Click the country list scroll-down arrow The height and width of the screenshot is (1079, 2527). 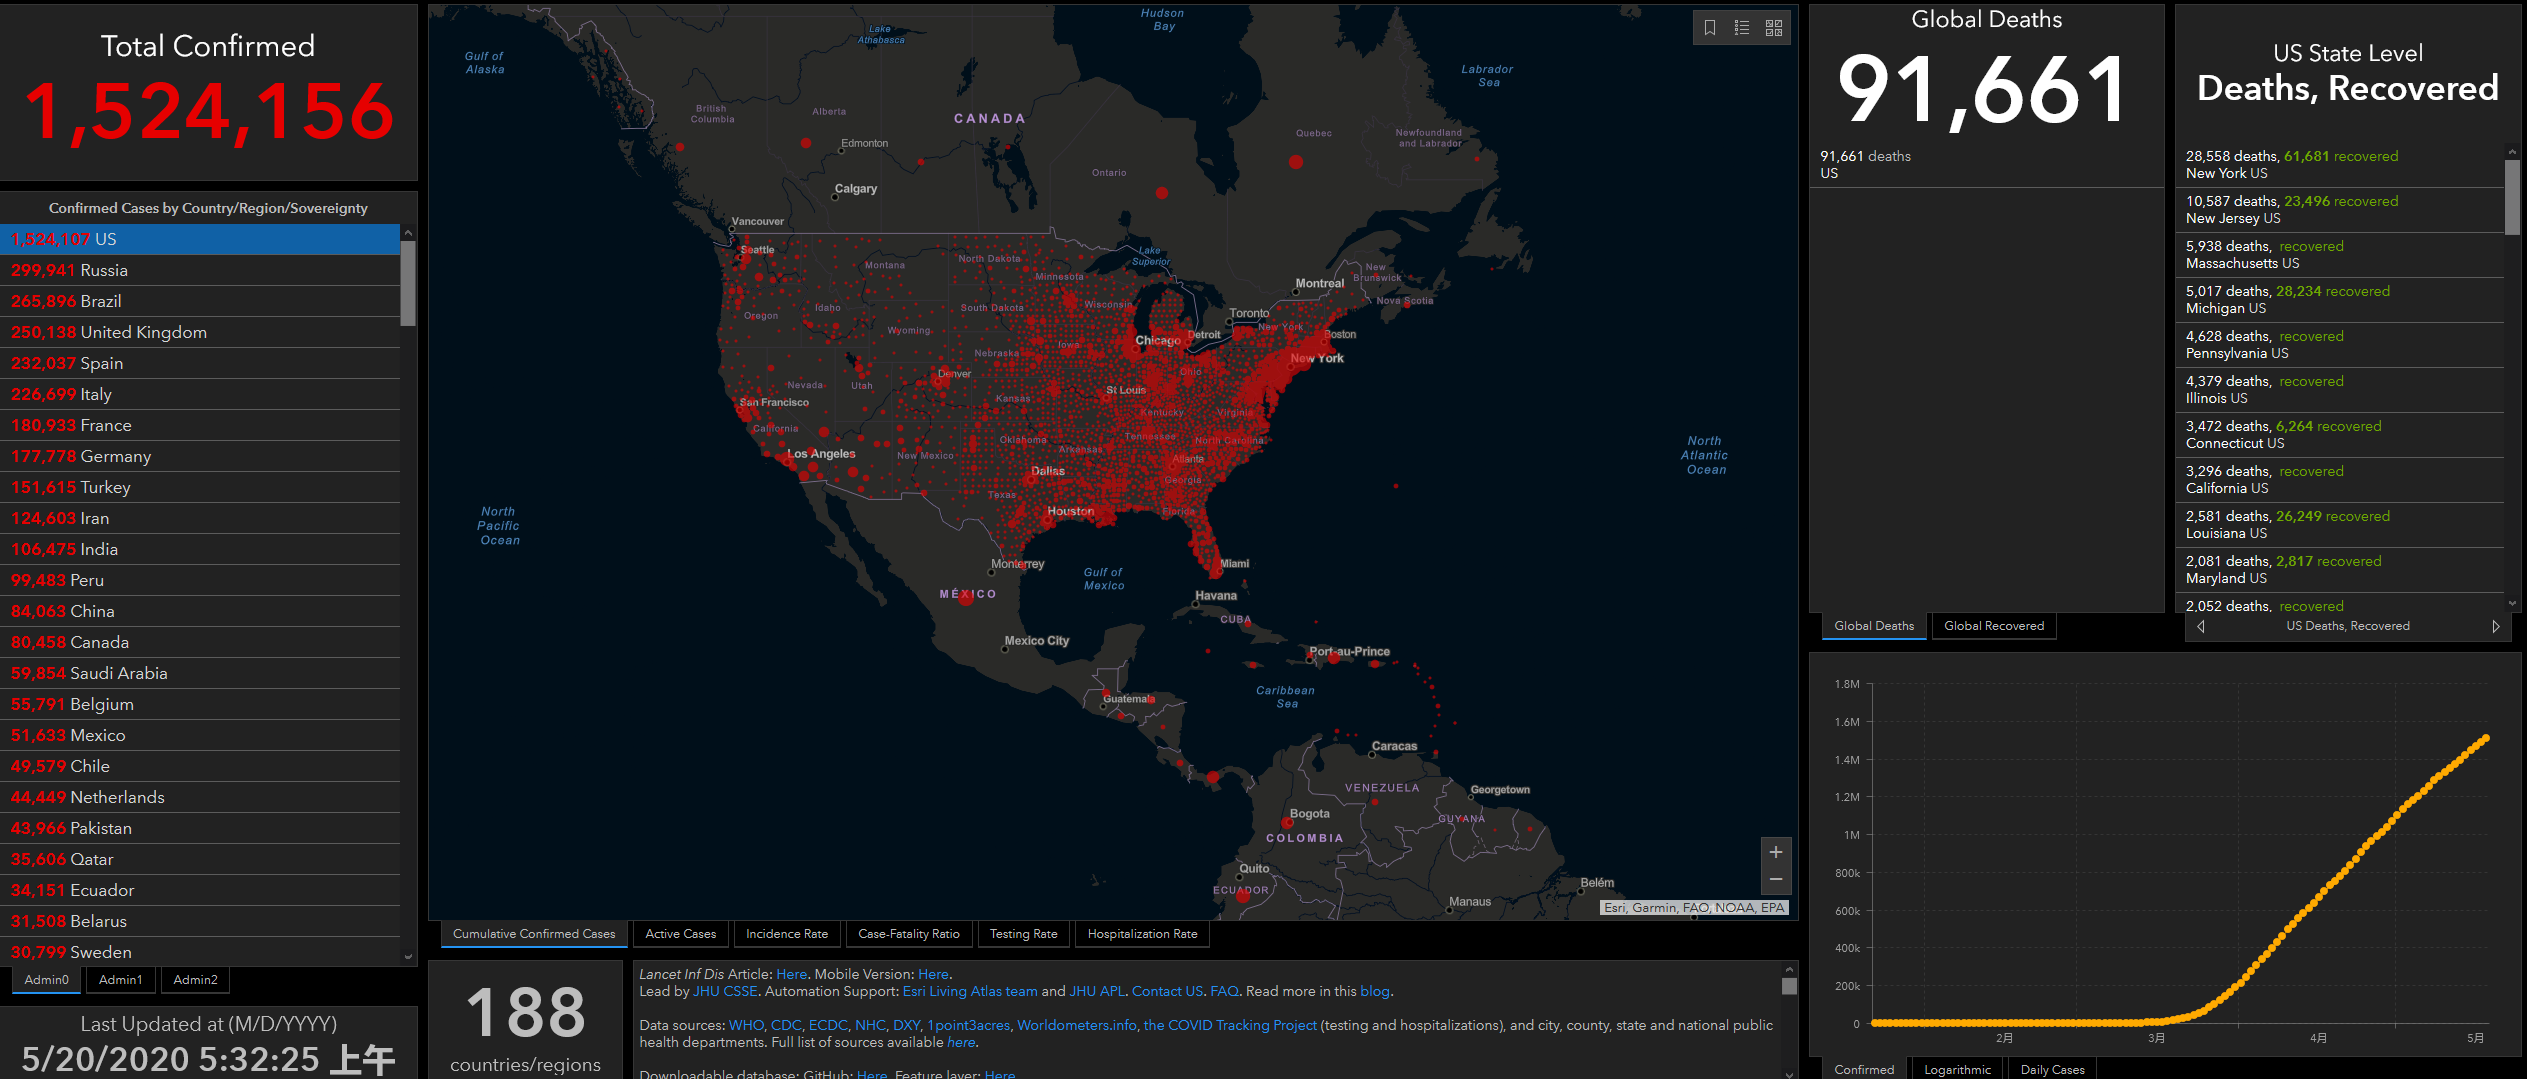coord(408,957)
